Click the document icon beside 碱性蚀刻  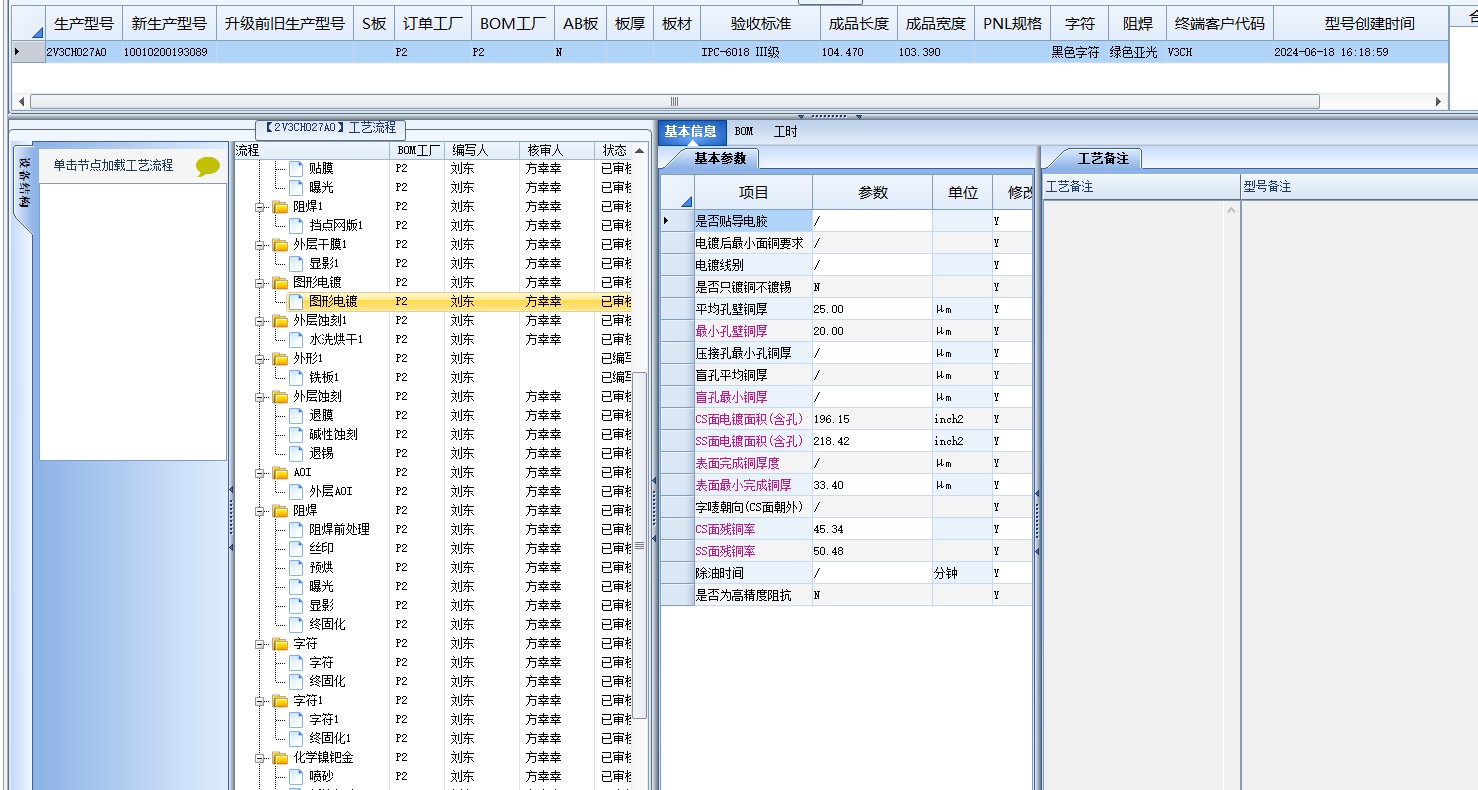click(296, 434)
